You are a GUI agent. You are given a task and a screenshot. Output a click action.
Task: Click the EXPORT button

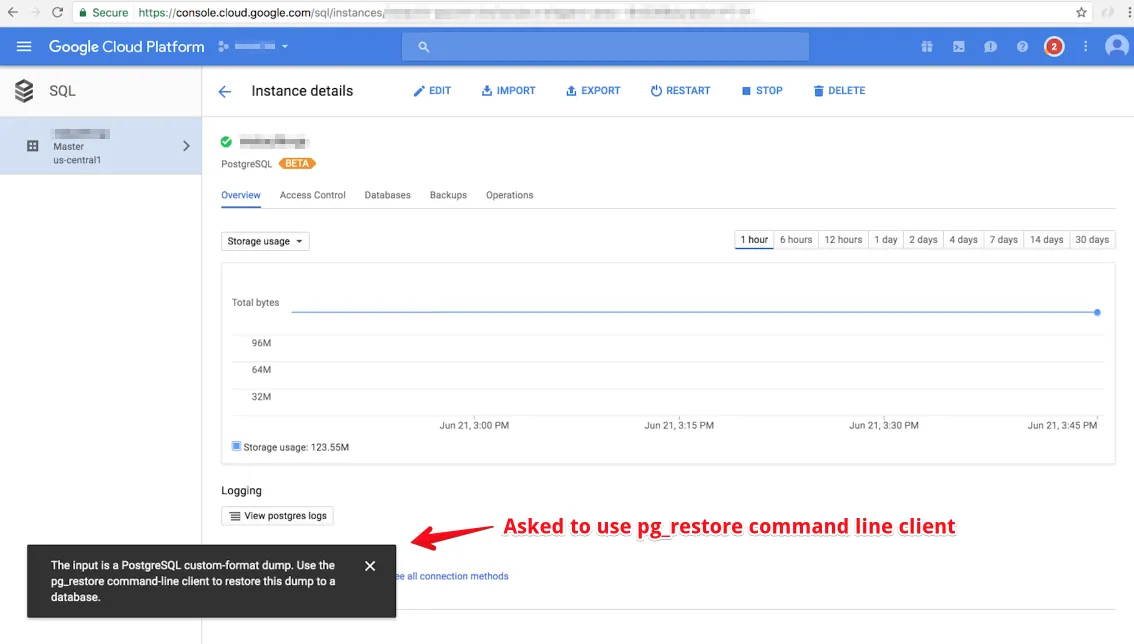point(593,90)
